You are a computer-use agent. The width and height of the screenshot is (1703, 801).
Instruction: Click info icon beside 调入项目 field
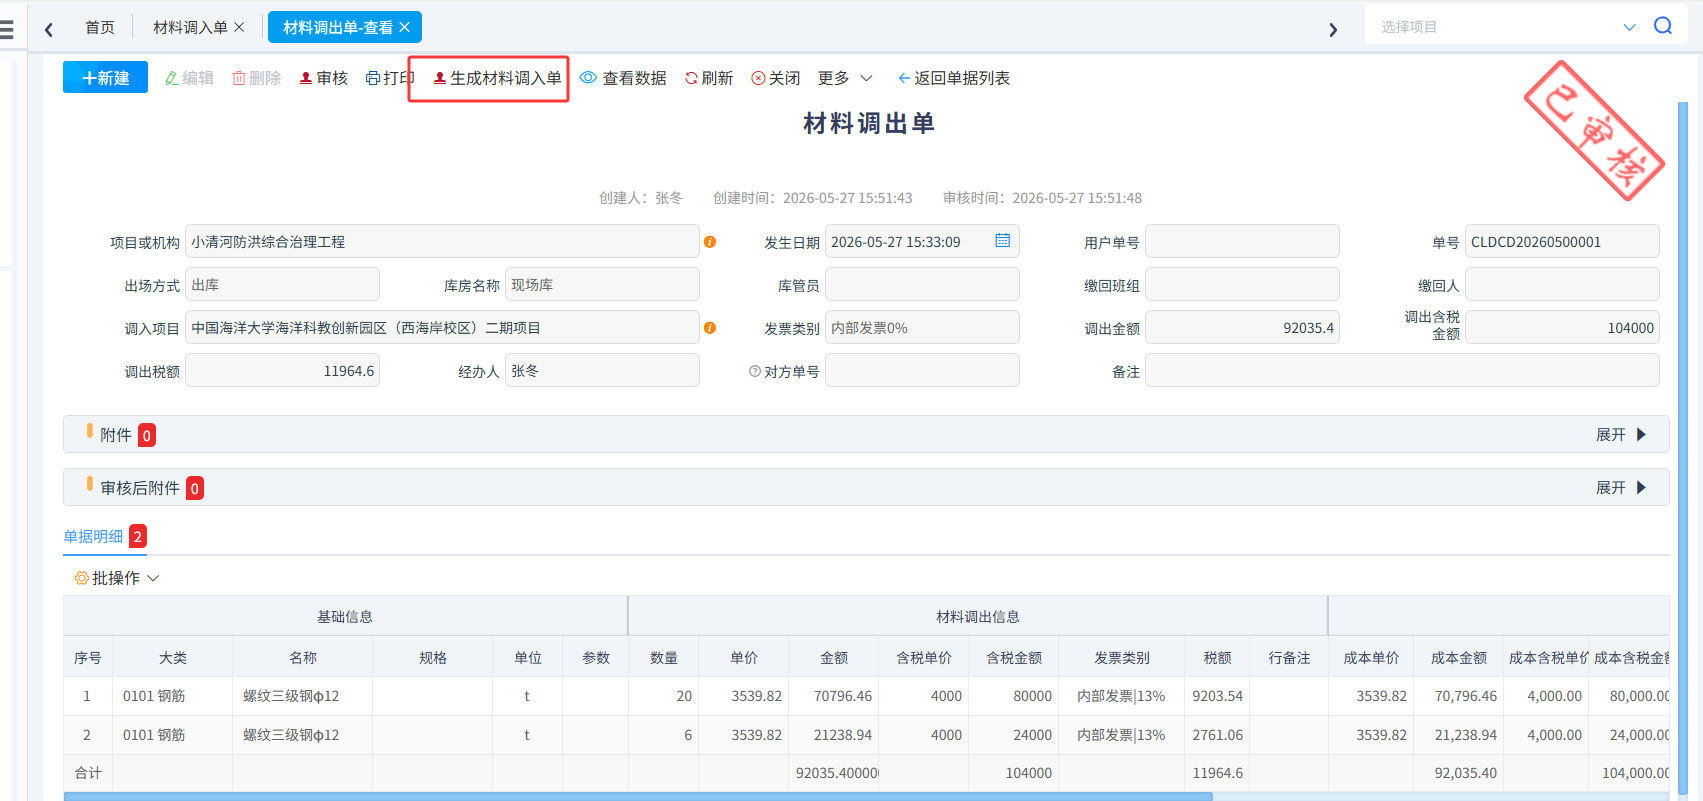point(710,328)
